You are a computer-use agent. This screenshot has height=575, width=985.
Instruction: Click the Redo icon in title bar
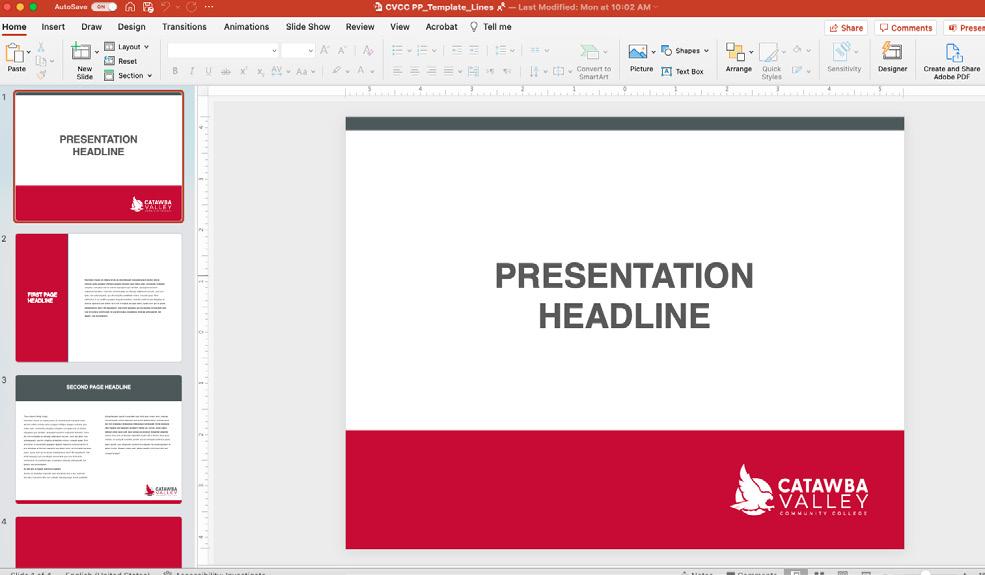191,7
